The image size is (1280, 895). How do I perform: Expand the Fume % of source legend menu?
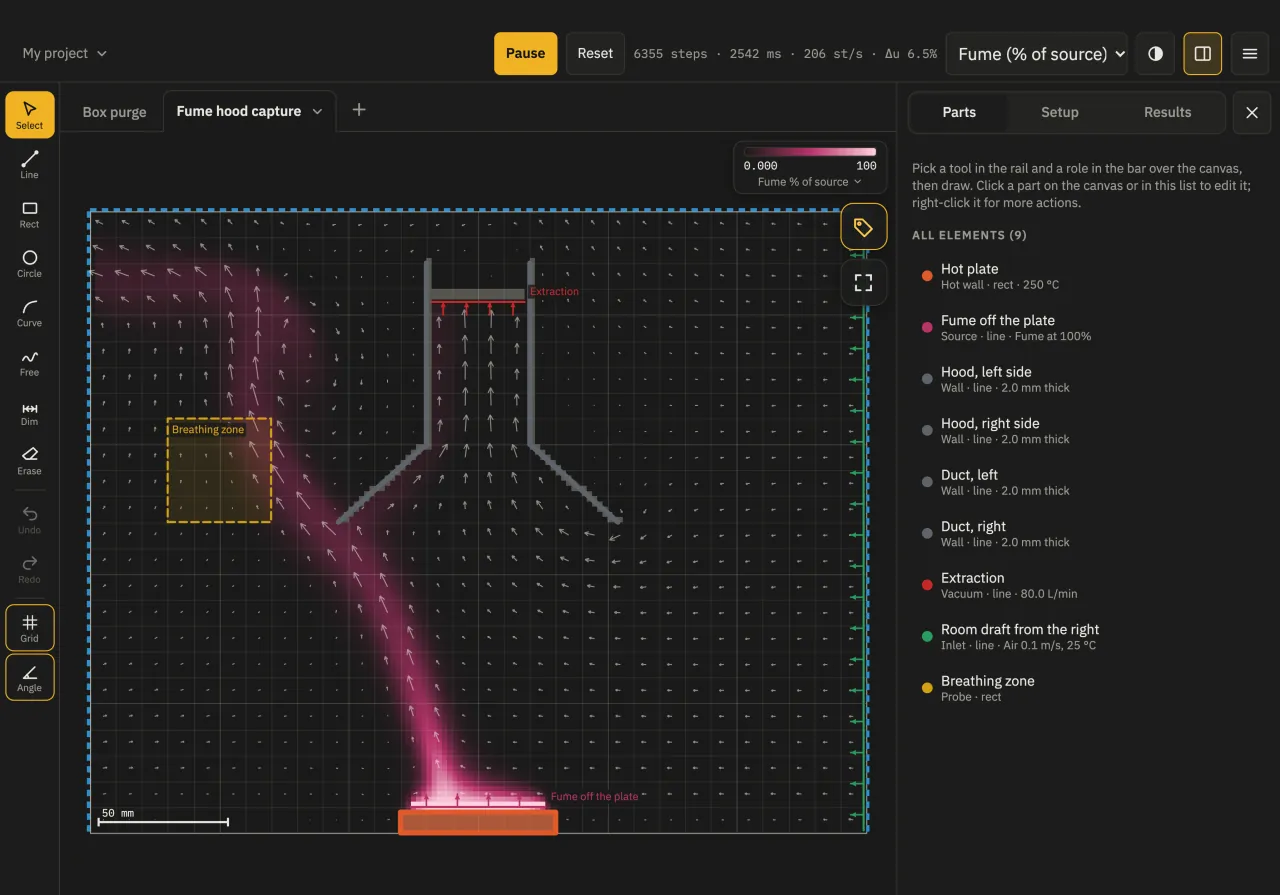point(810,182)
